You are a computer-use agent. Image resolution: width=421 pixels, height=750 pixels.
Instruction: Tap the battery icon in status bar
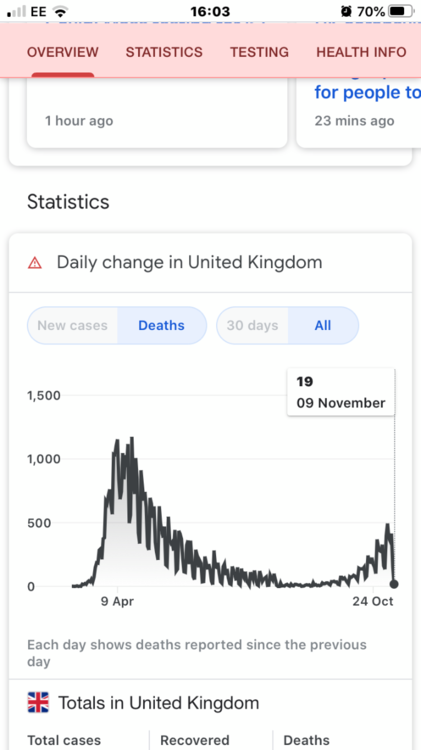tap(401, 11)
